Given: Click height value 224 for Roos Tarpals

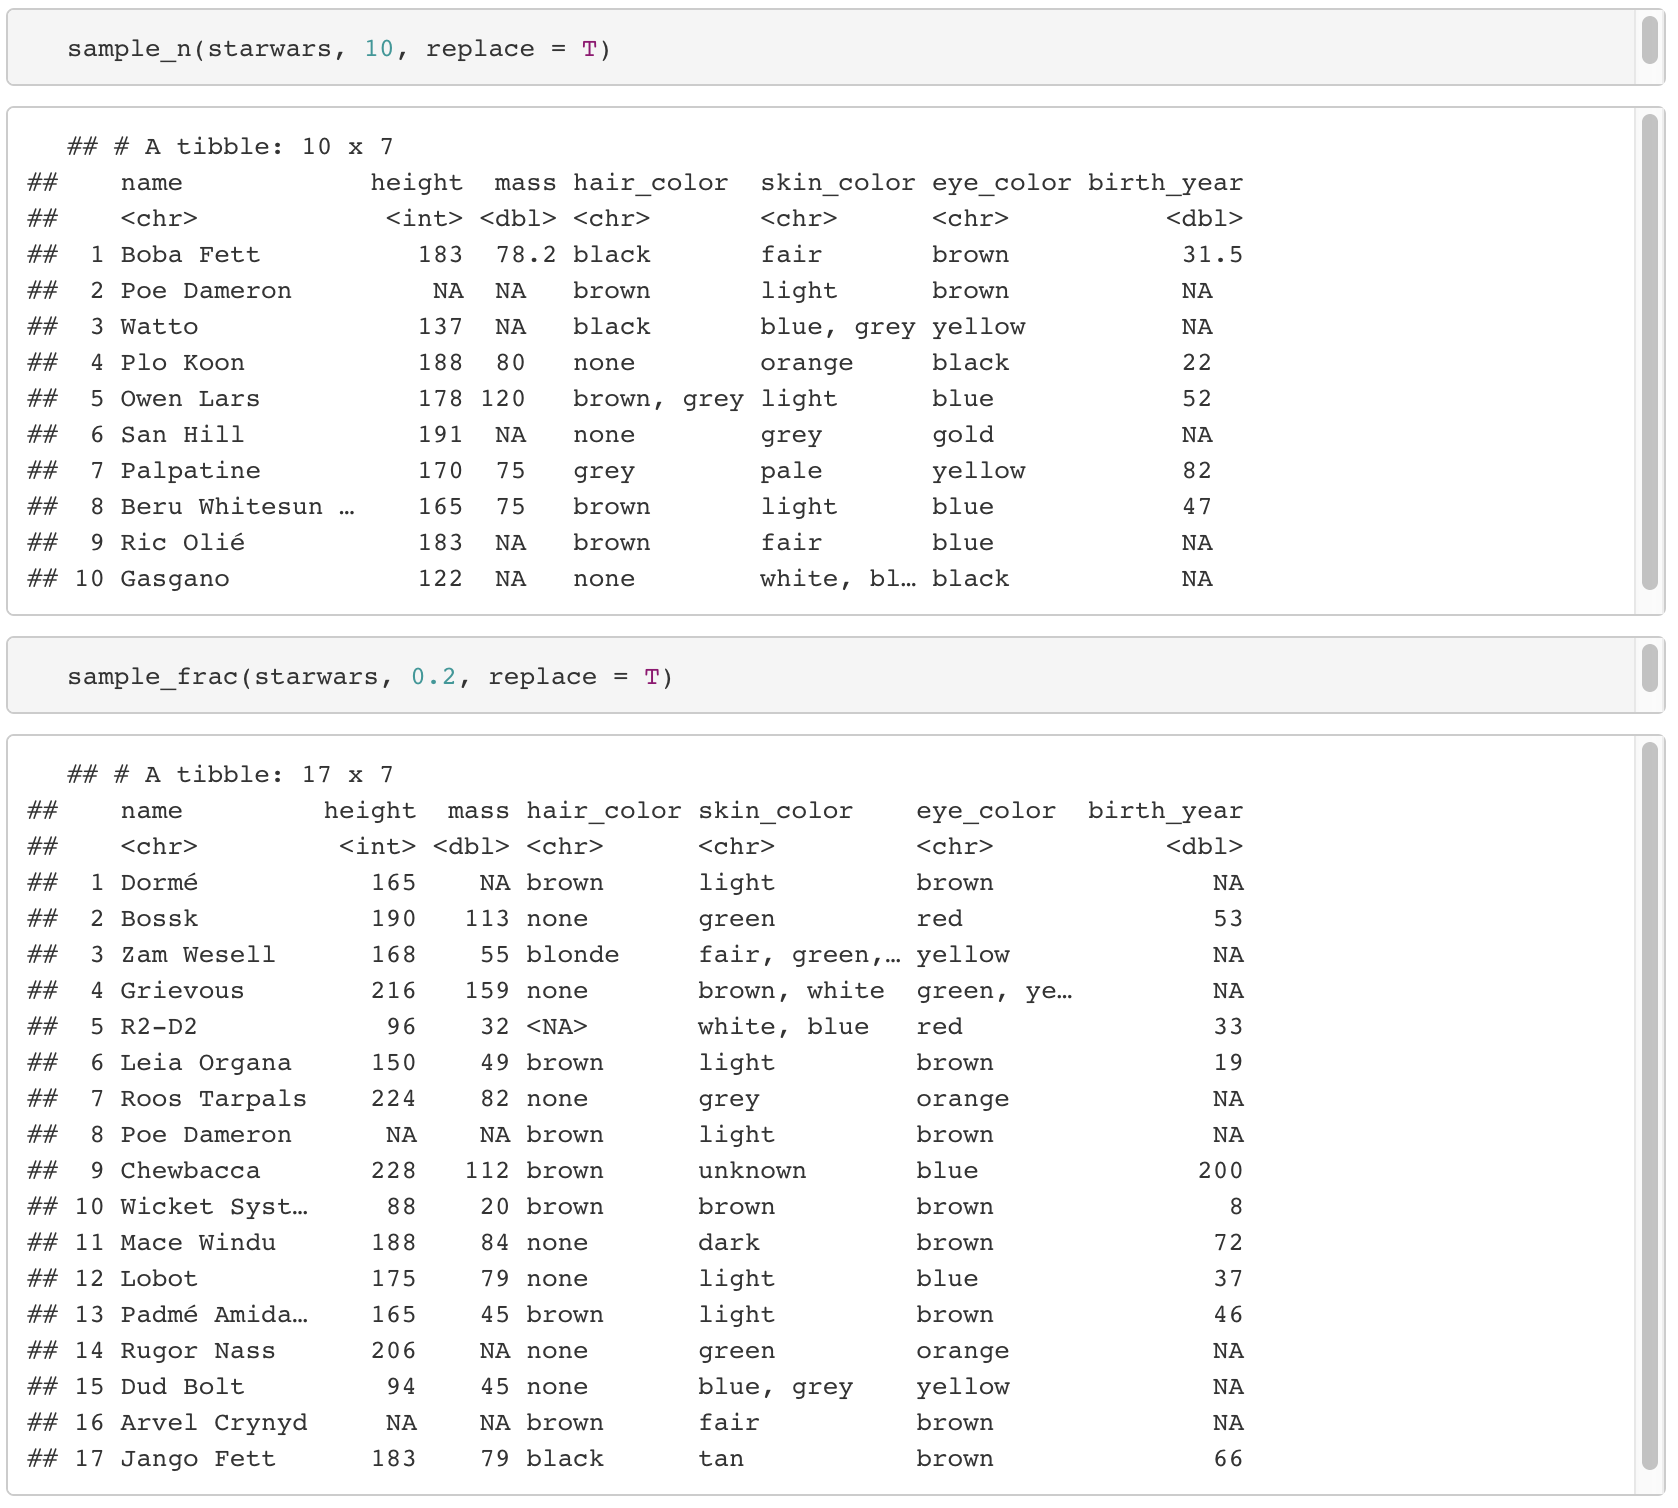Looking at the screenshot, I should point(393,1099).
